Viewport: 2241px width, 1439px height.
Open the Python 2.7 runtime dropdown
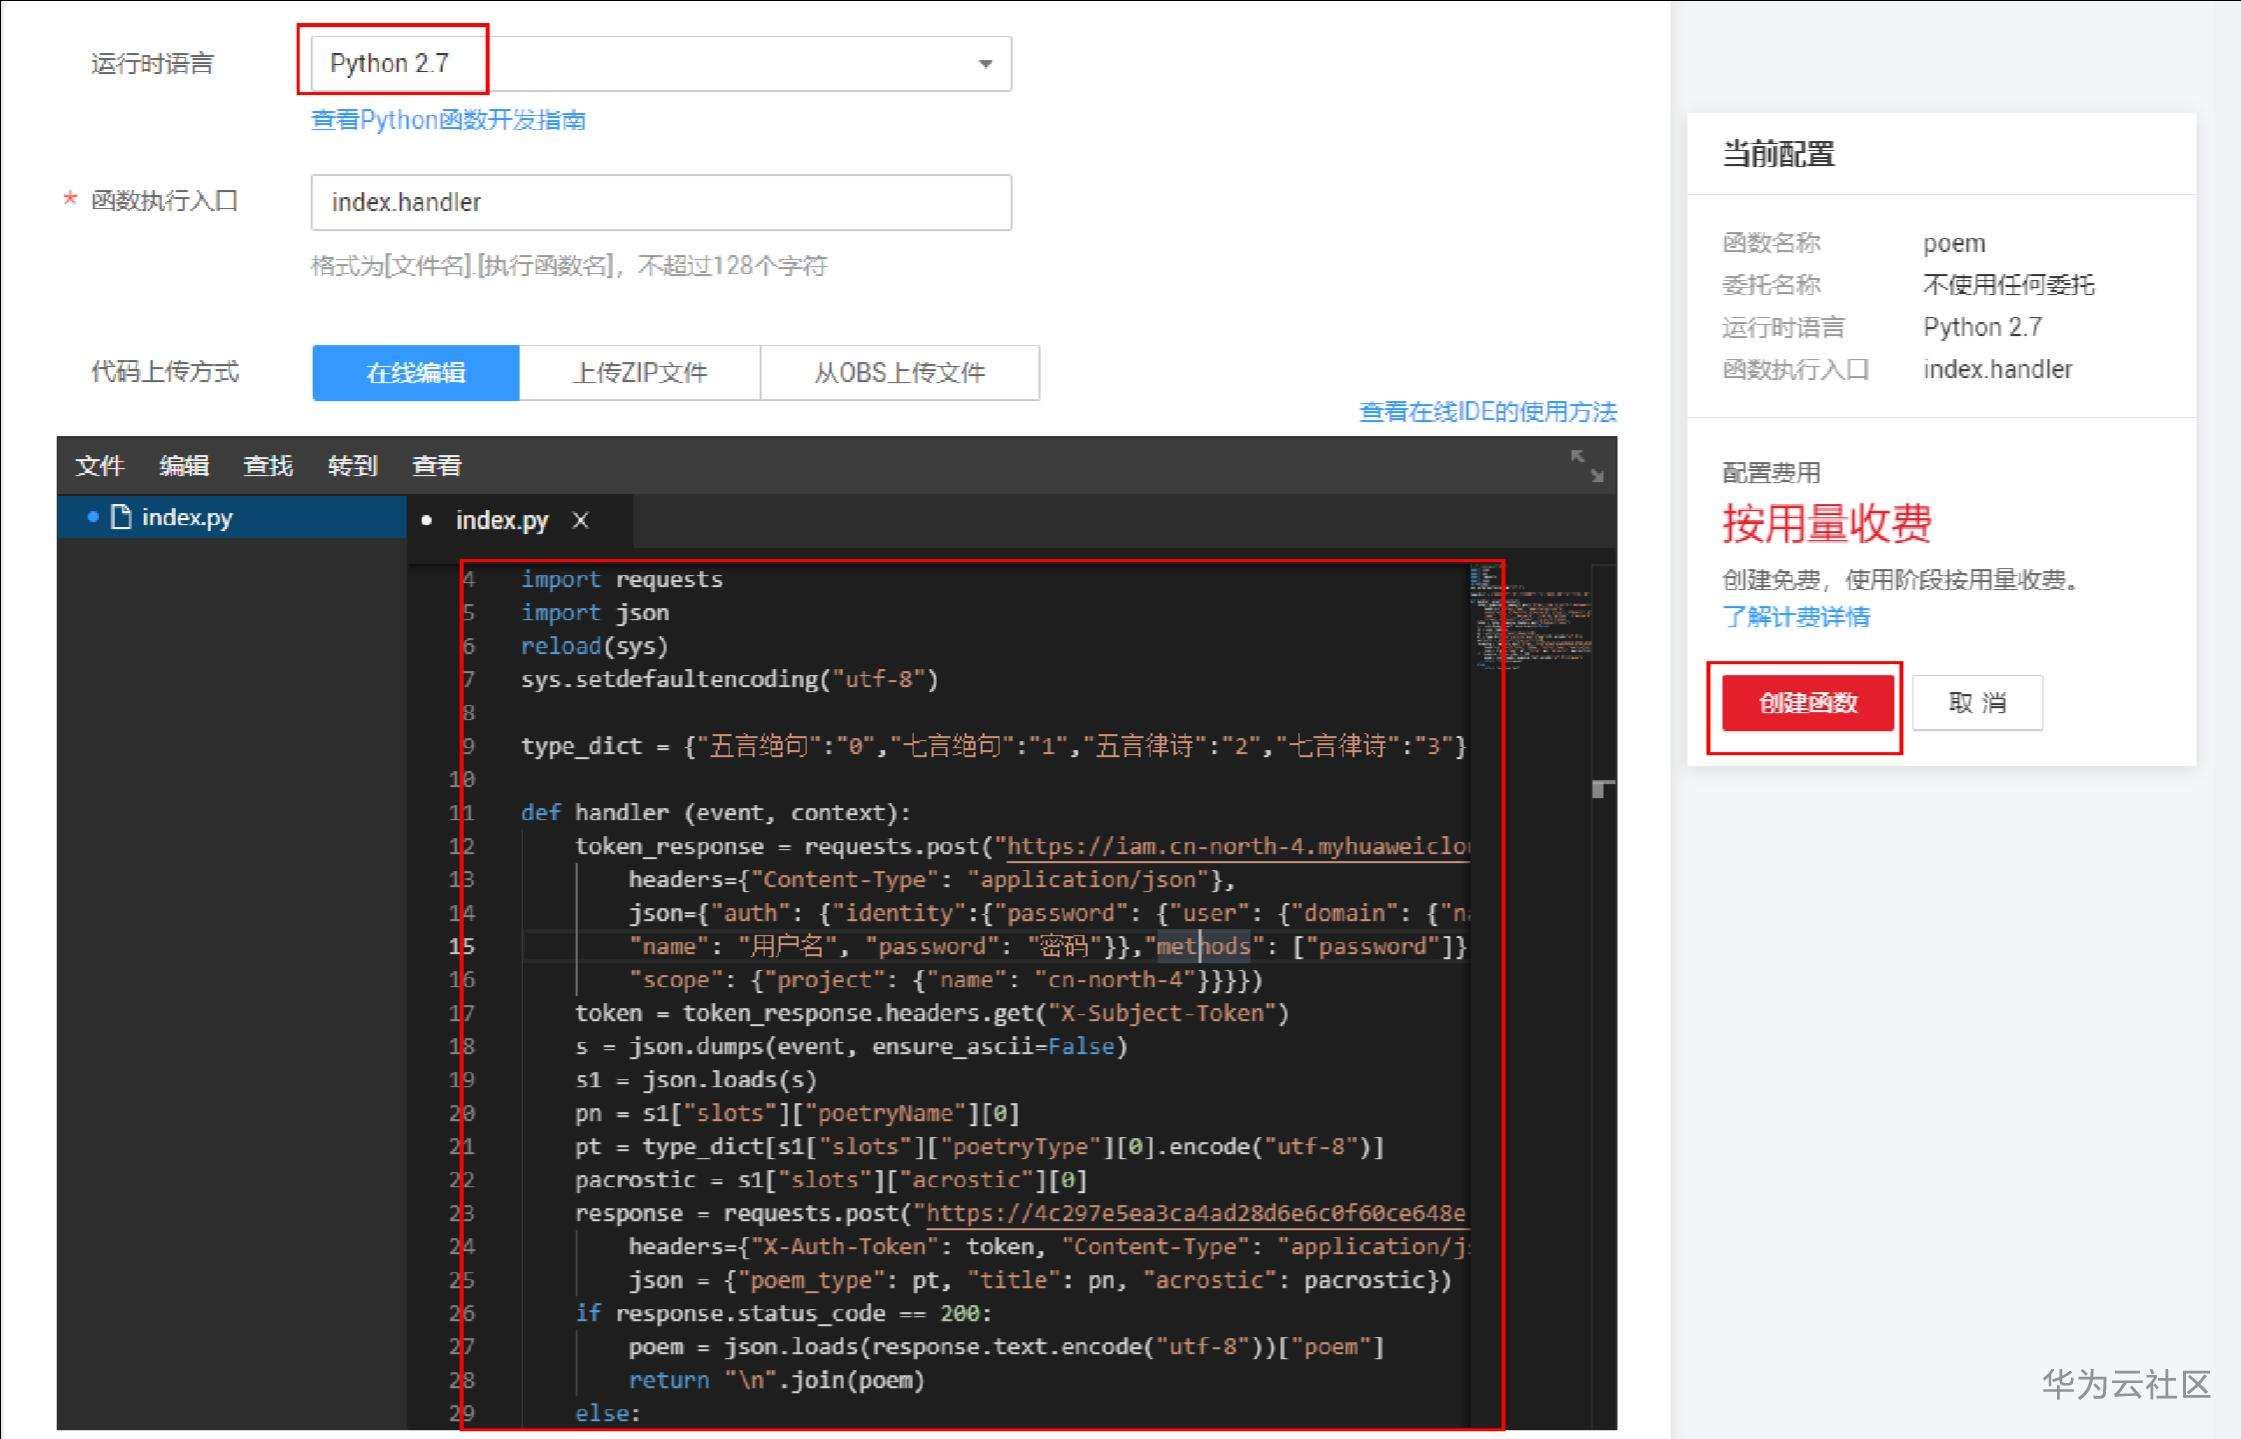660,64
